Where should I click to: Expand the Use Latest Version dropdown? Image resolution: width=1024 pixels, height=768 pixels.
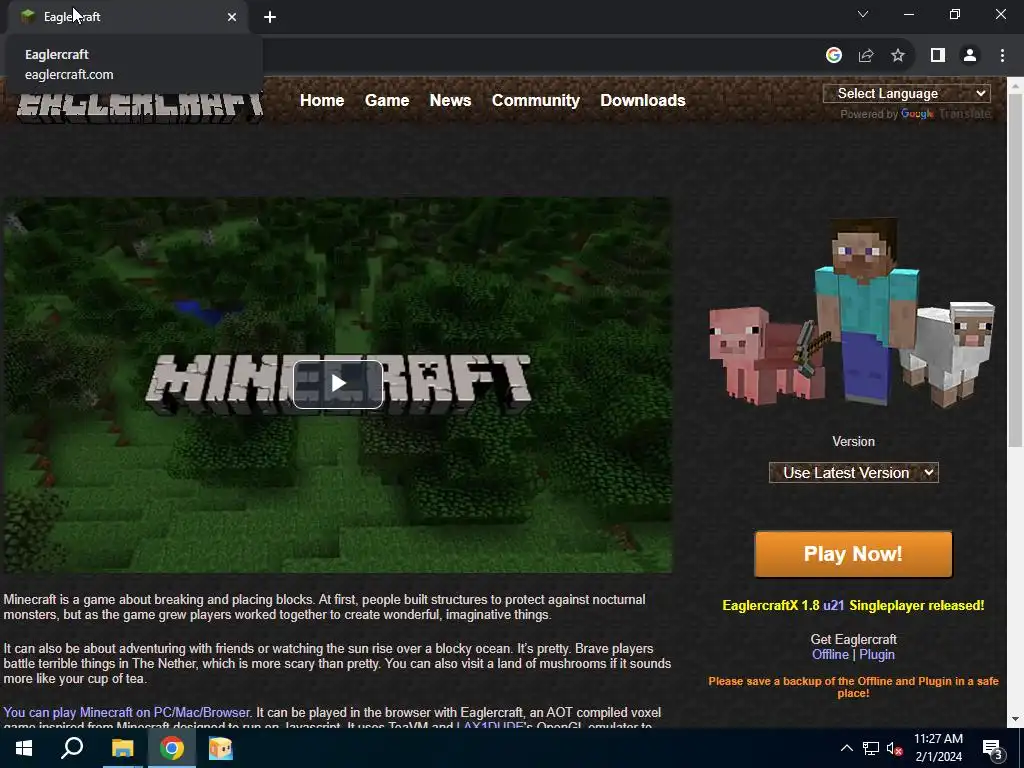[x=854, y=473]
